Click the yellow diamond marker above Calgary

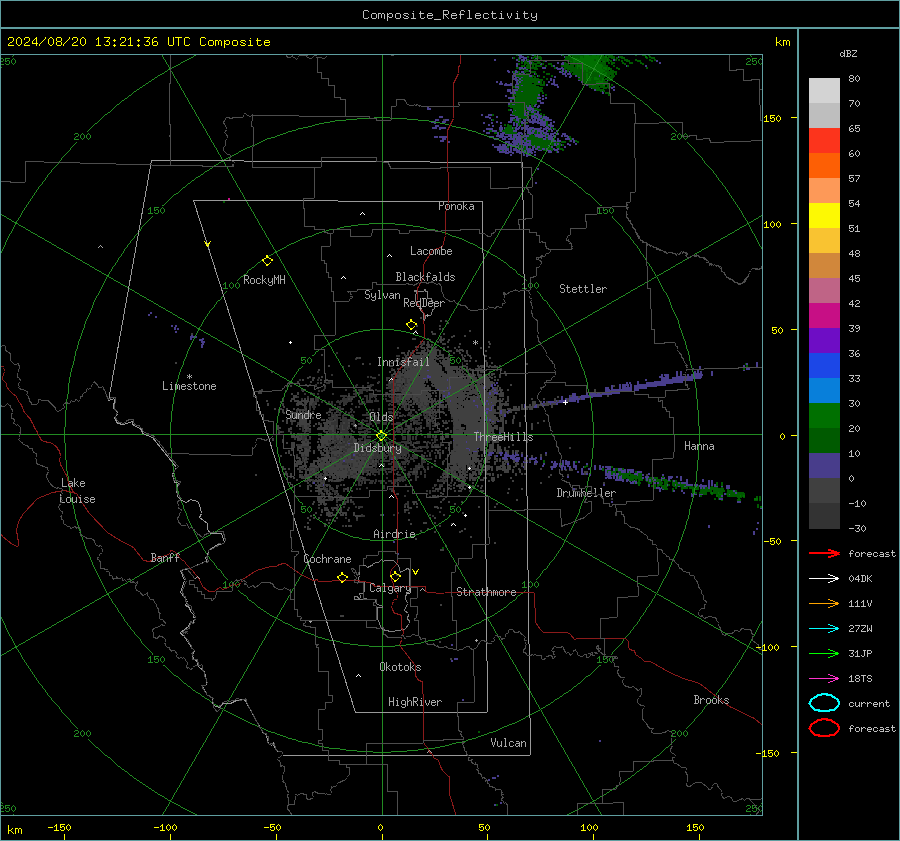click(x=395, y=576)
